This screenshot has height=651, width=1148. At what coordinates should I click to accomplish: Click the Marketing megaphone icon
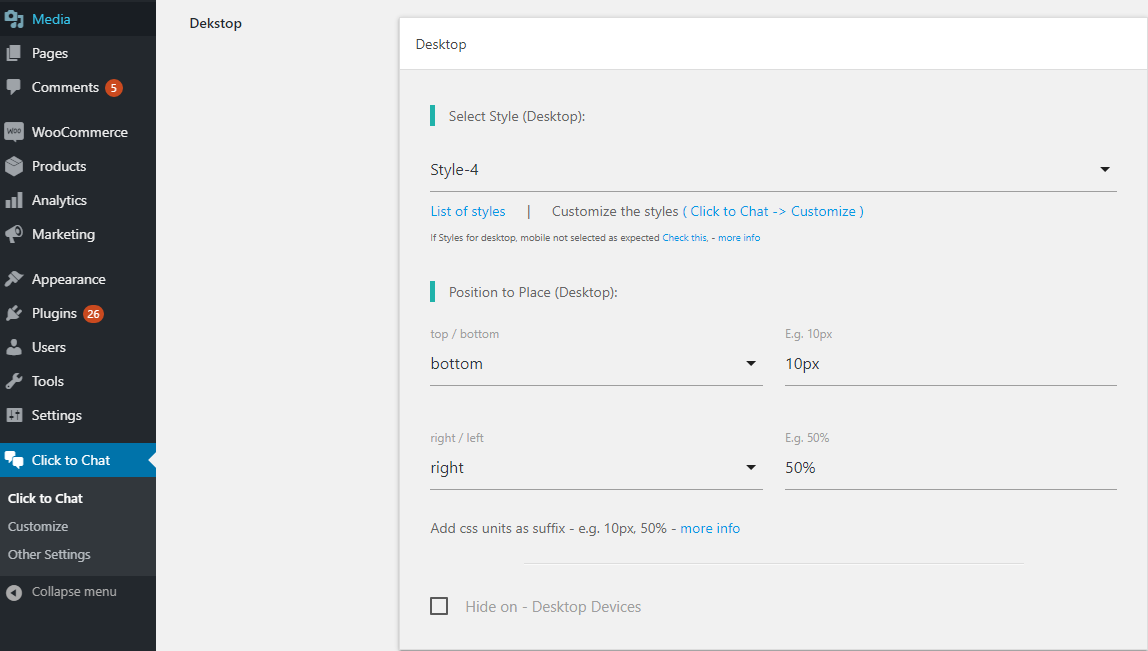(x=14, y=234)
